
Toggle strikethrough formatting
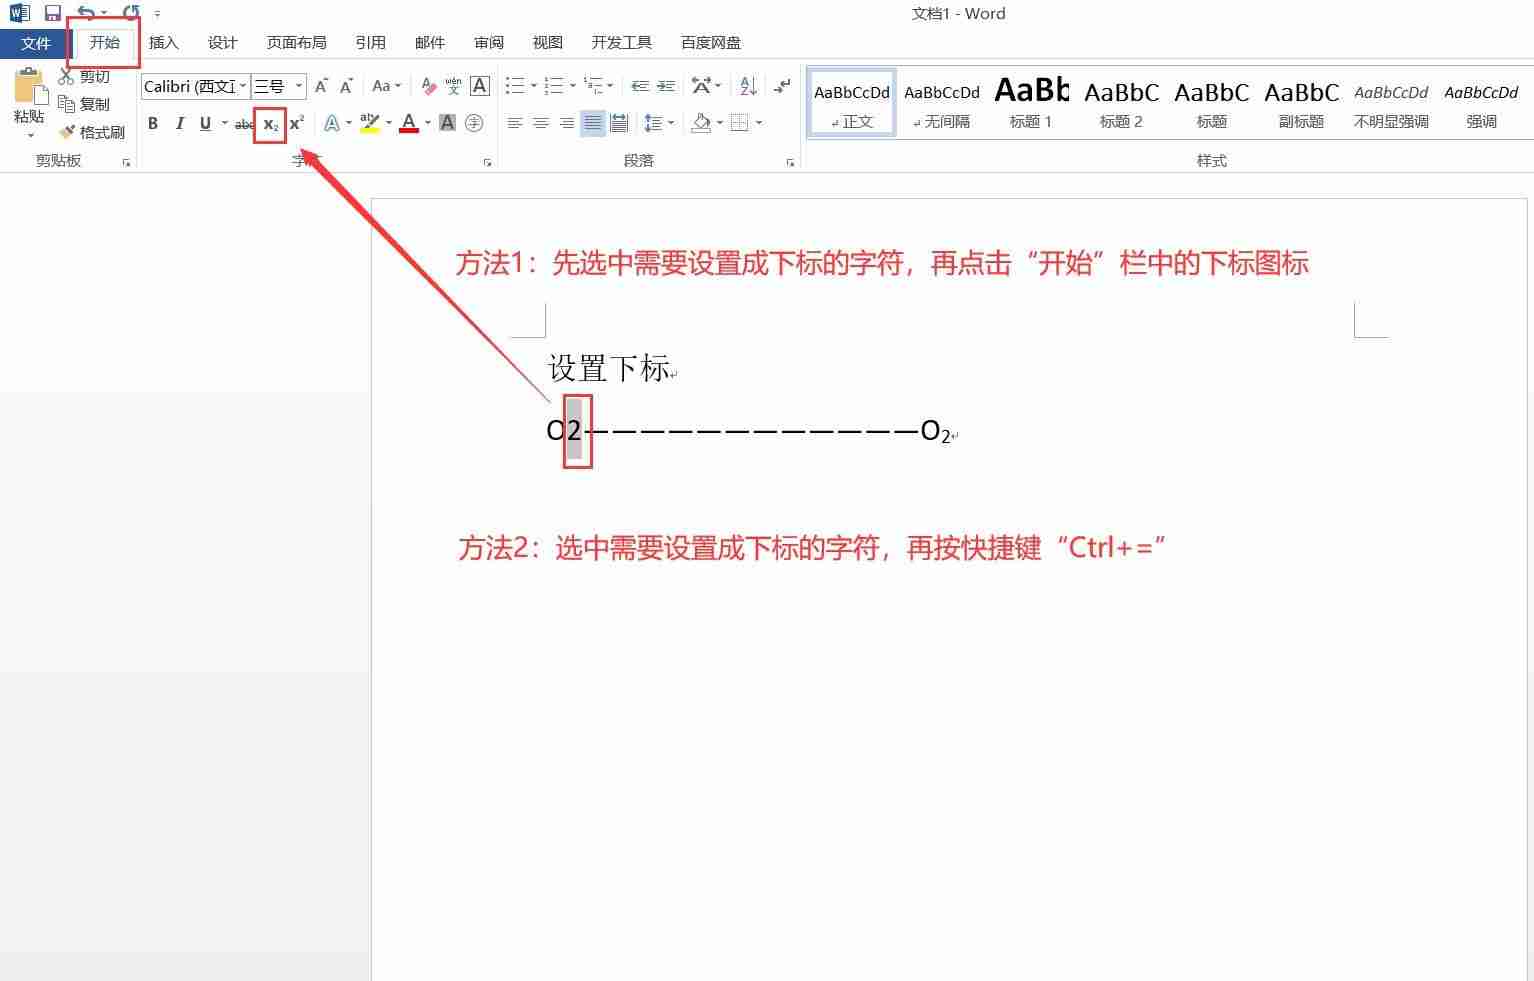click(x=243, y=123)
